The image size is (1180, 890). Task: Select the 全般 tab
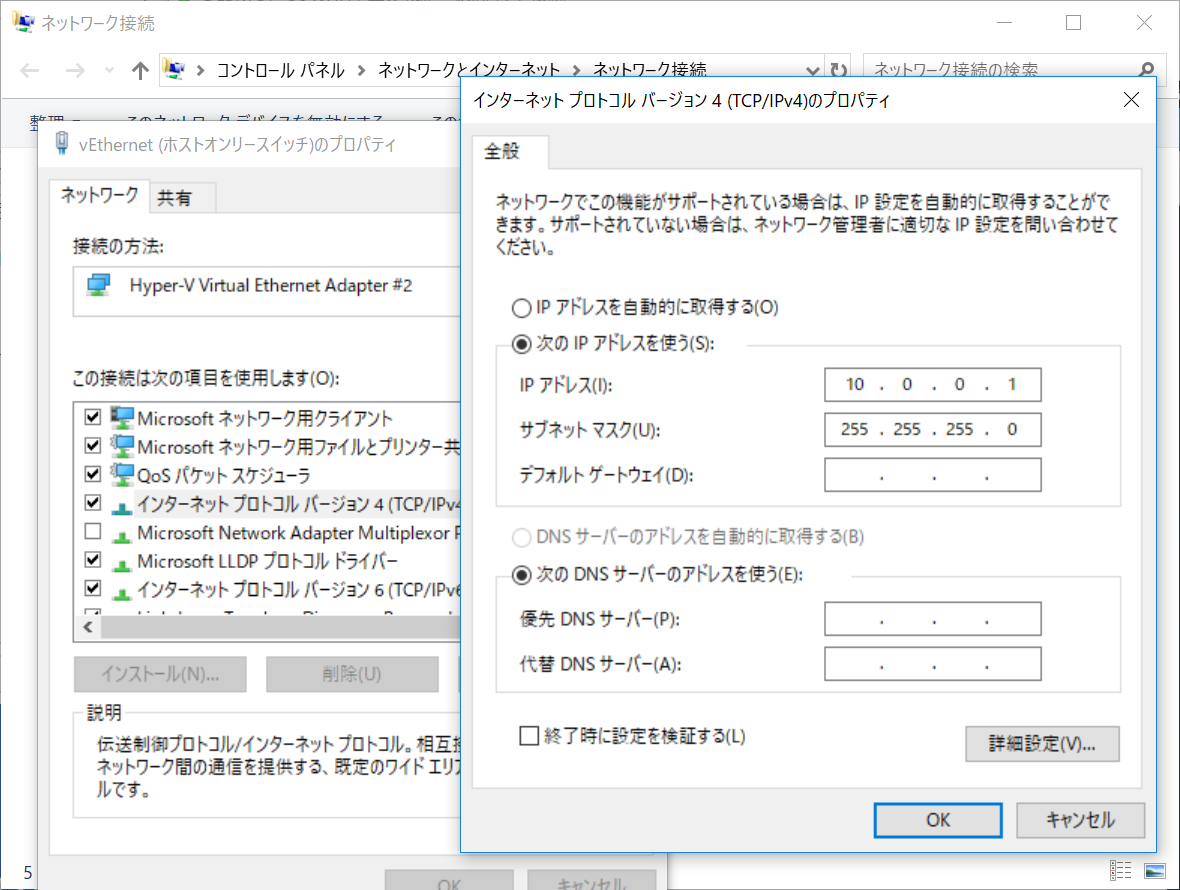503,152
